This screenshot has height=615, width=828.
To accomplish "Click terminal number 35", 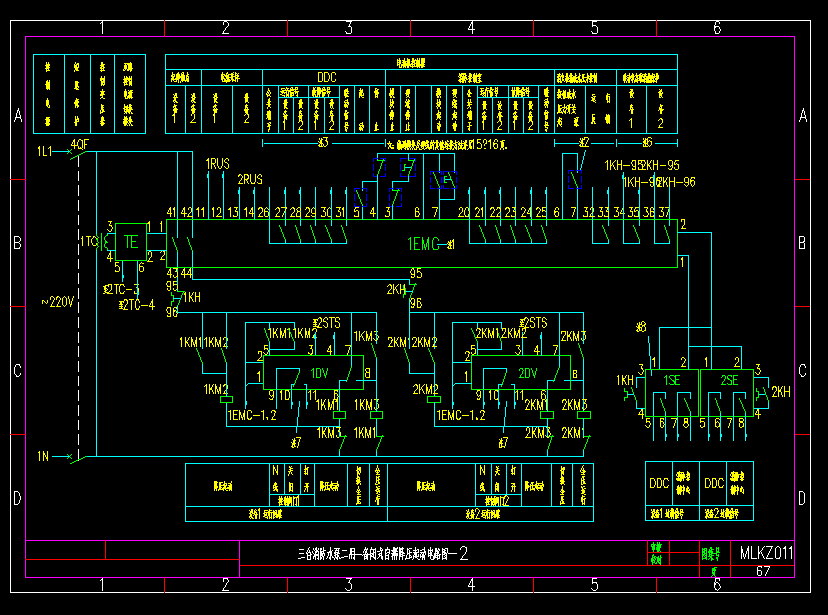I will [634, 212].
